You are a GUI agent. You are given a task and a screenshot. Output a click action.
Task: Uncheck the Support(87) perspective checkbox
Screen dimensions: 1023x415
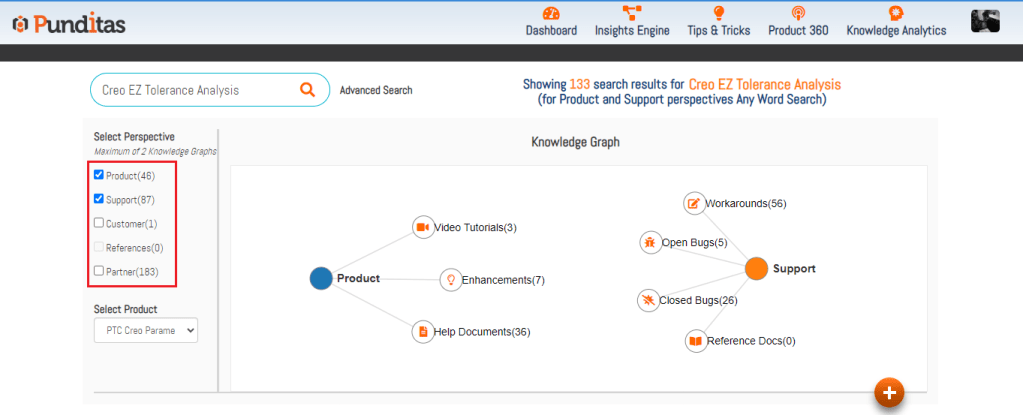click(x=99, y=199)
